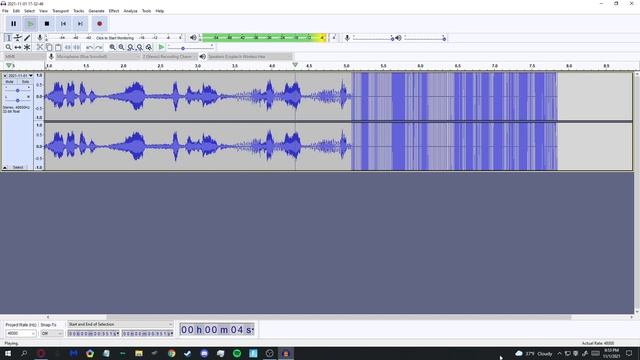Open Chrome from the taskbar
This screenshot has height=360, width=640.
(171, 353)
